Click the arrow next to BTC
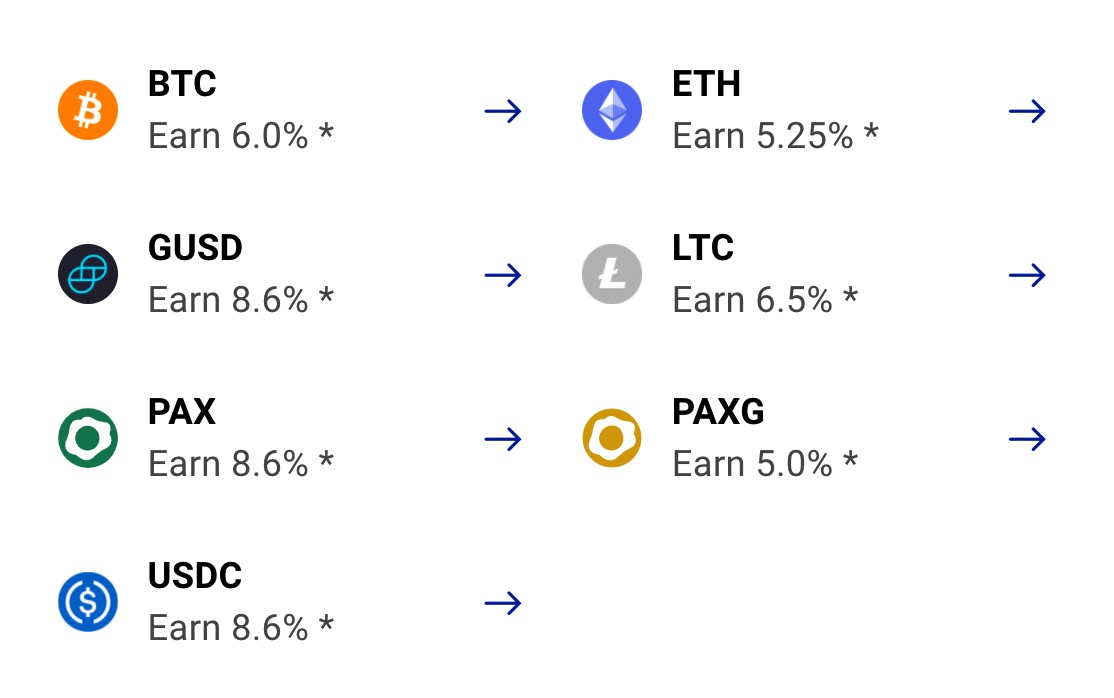This screenshot has width=1114, height=698. point(502,111)
